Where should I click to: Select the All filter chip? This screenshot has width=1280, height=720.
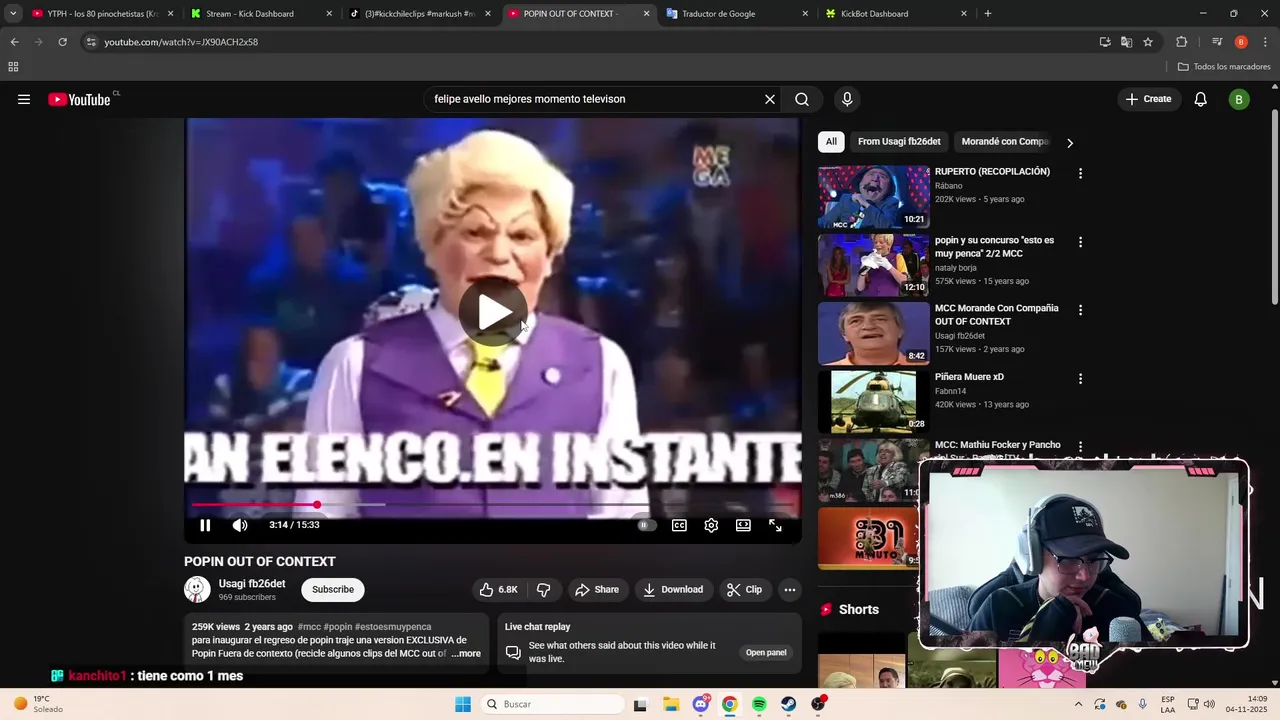(x=831, y=142)
